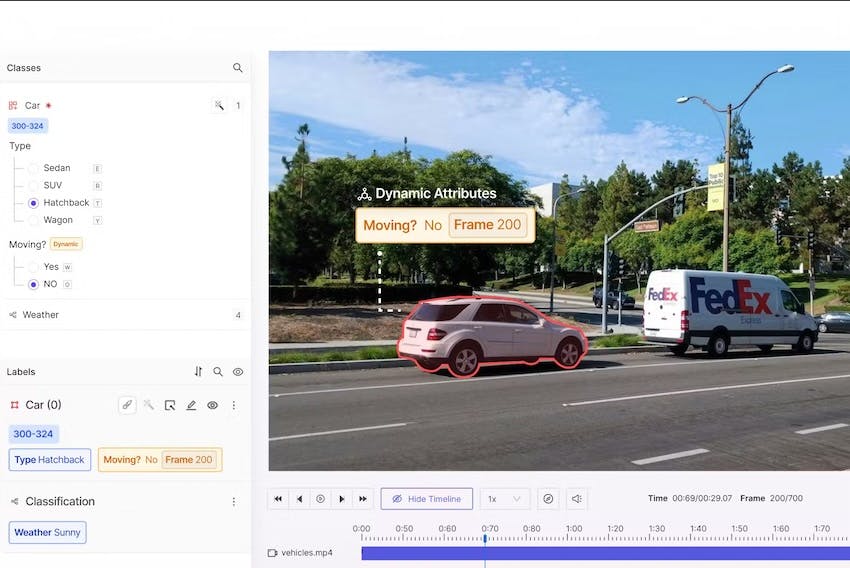Screen dimensions: 850x568
Task: Click the sort icon in Labels header
Action: pyautogui.click(x=198, y=372)
